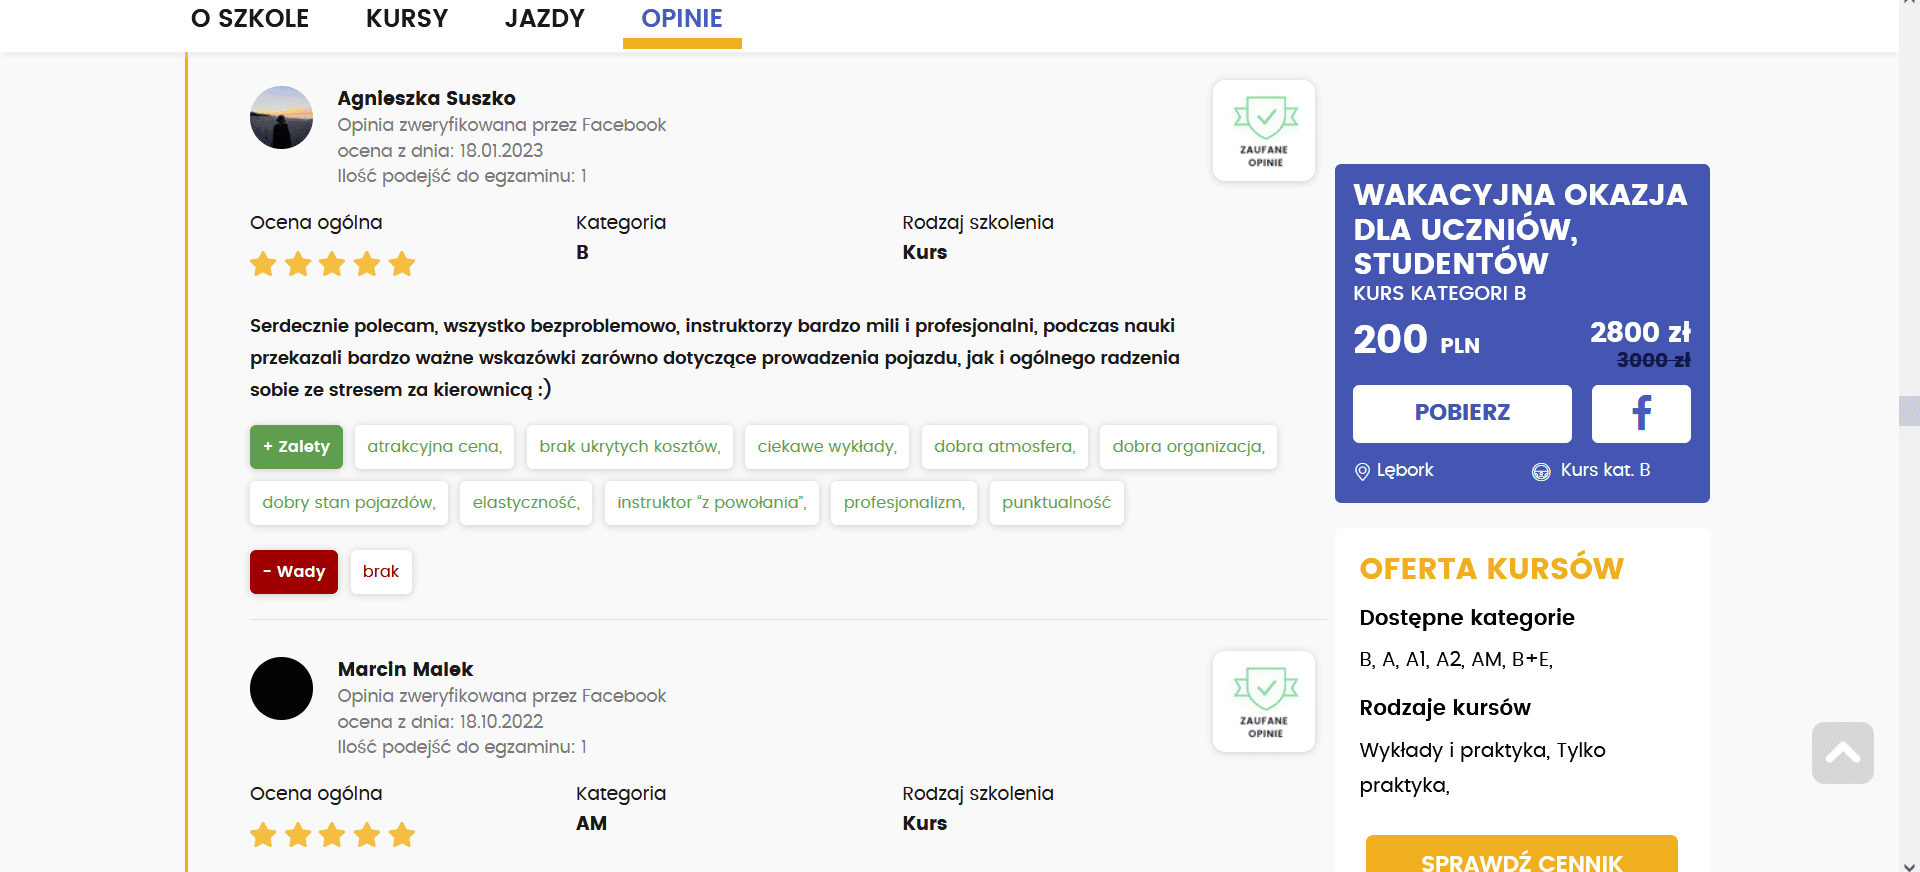
Task: Click the scroll-to-top arrow button
Action: point(1842,753)
